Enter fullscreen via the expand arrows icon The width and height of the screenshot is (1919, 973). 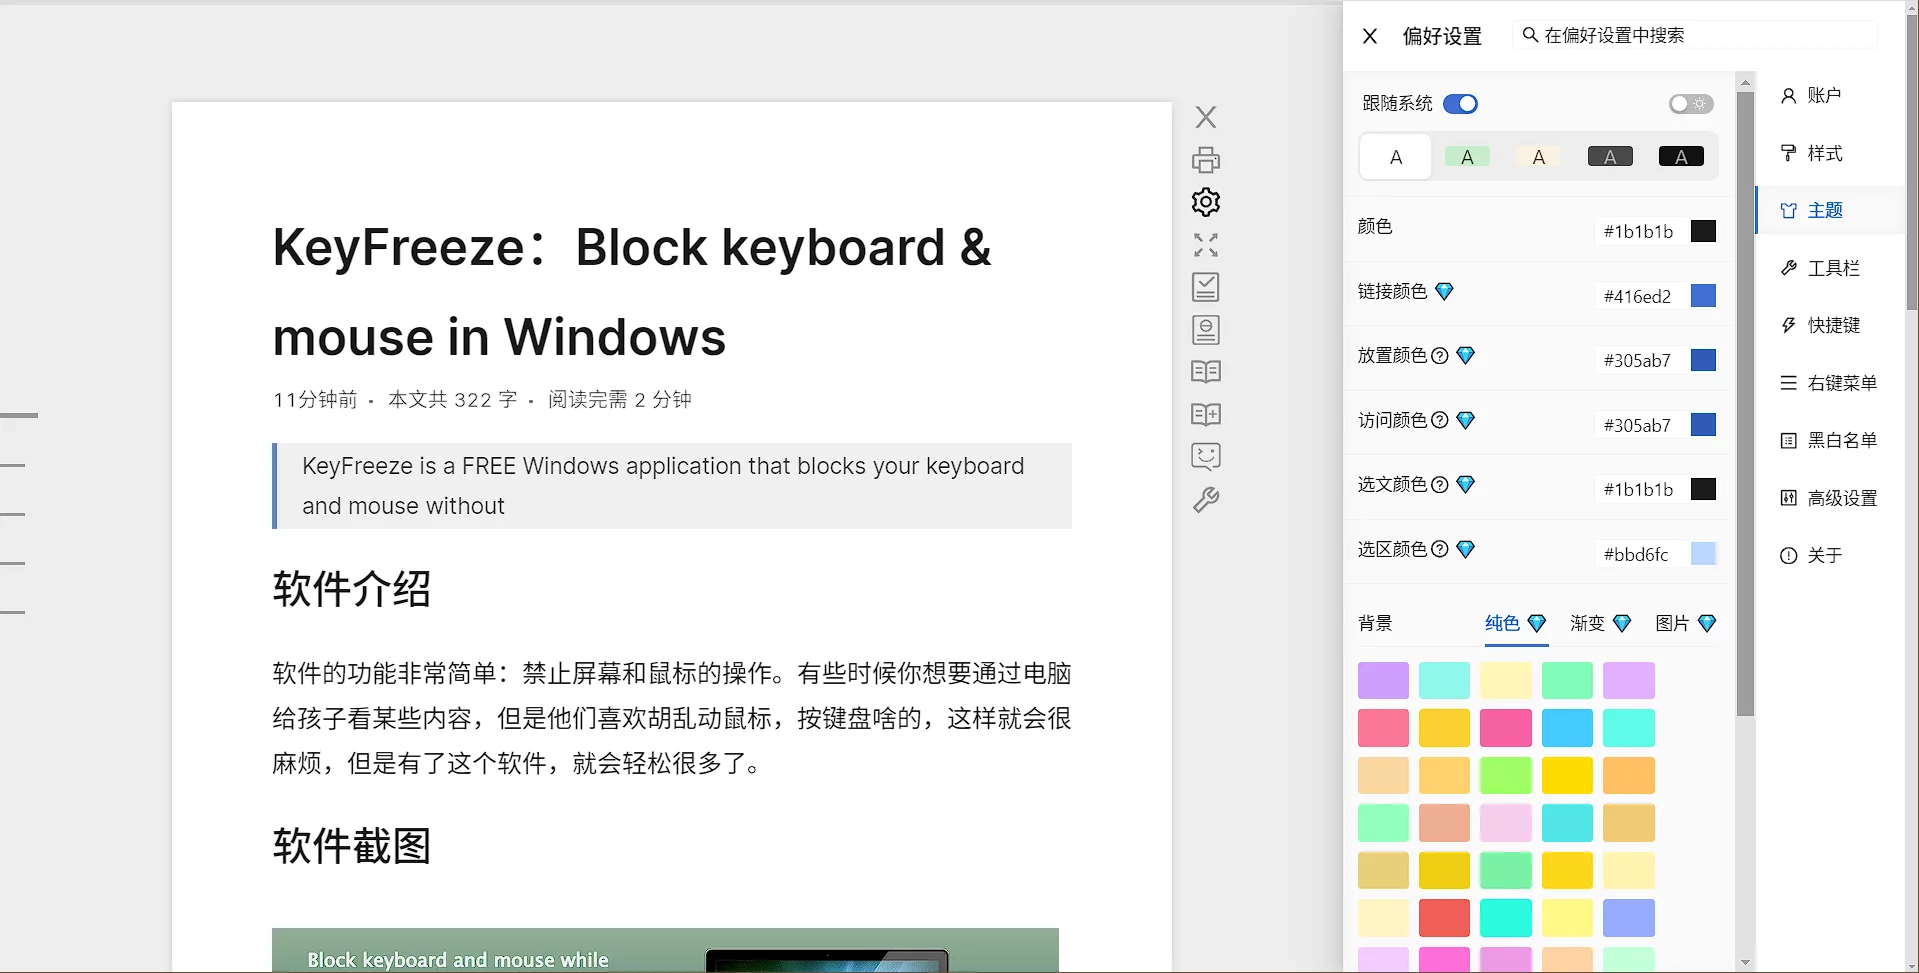(1206, 245)
